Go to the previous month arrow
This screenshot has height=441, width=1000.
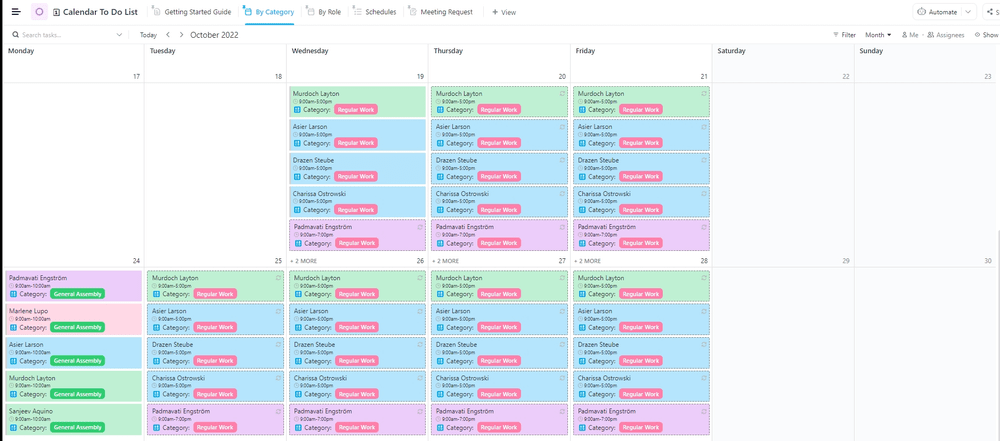tap(168, 35)
